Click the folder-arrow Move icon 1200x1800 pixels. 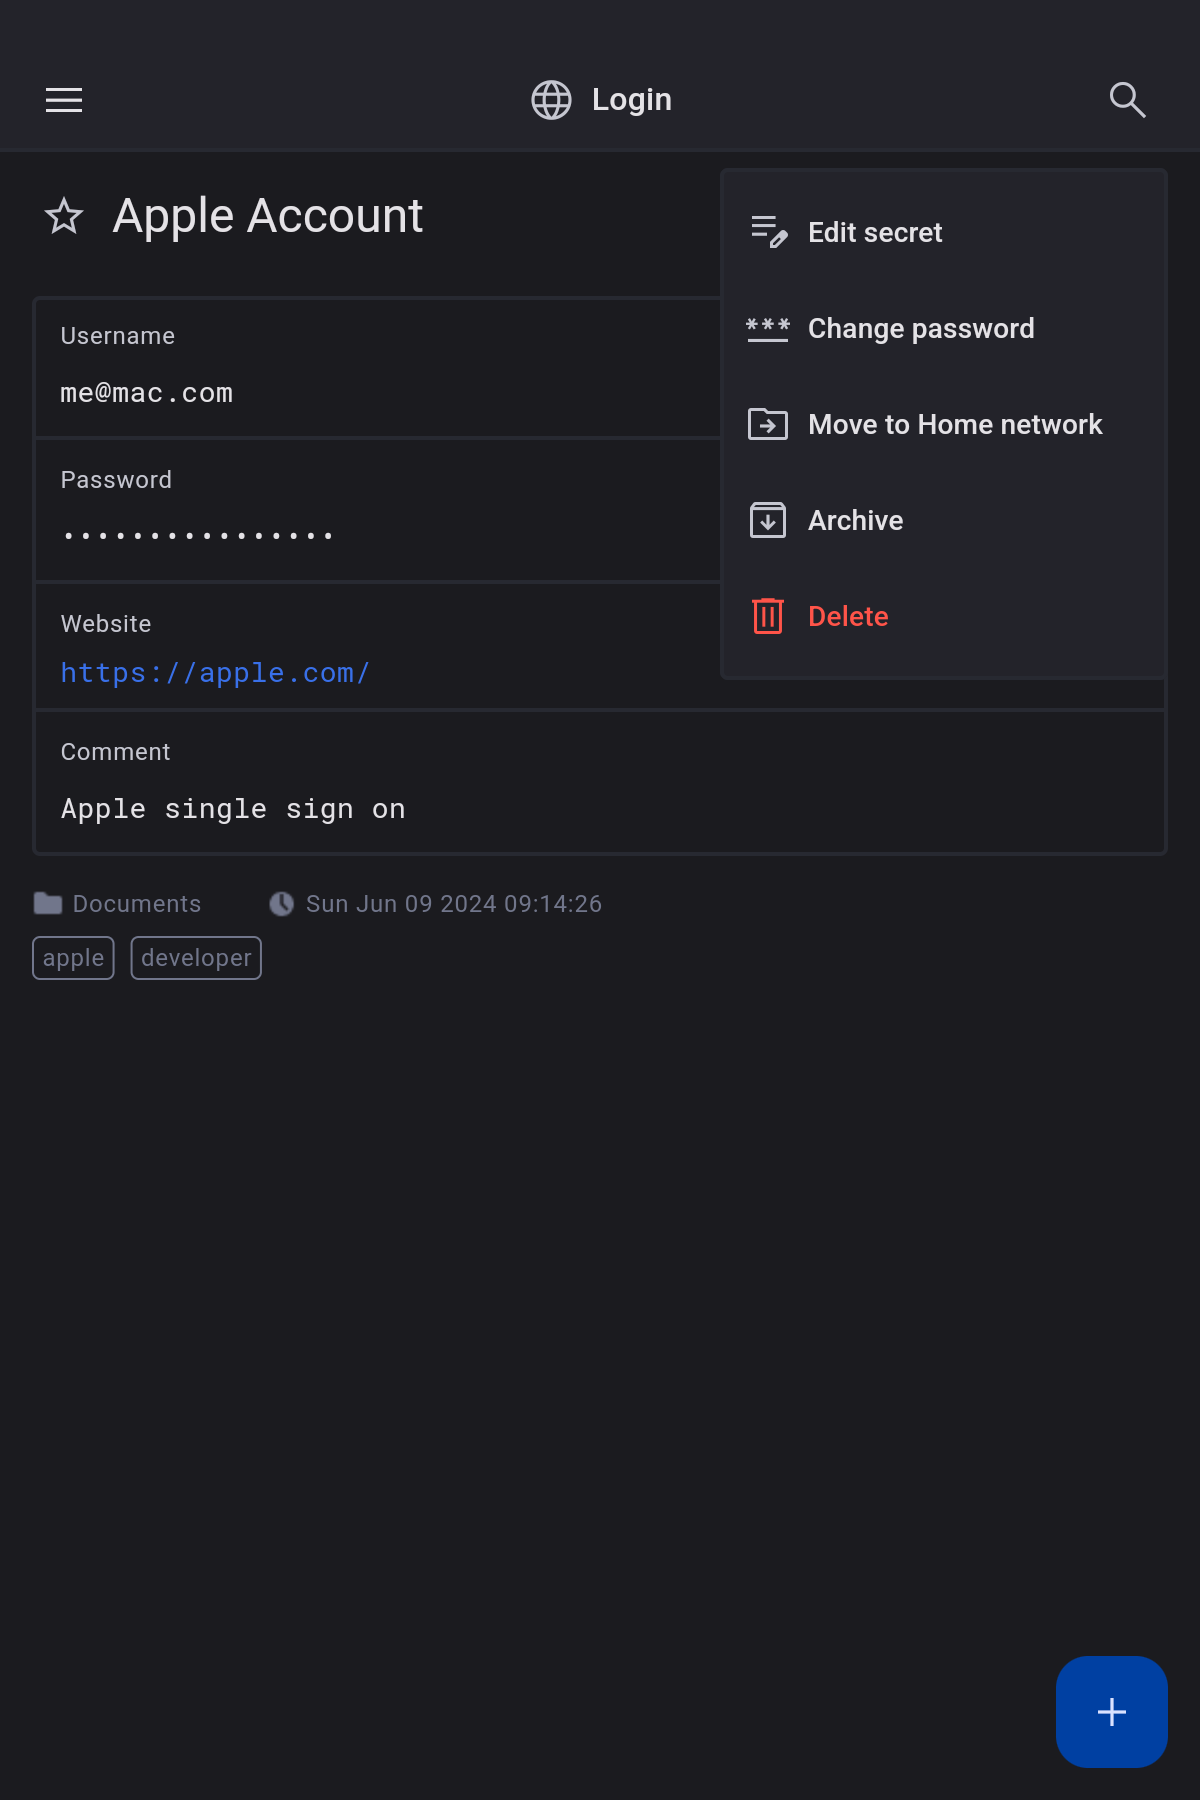[768, 424]
